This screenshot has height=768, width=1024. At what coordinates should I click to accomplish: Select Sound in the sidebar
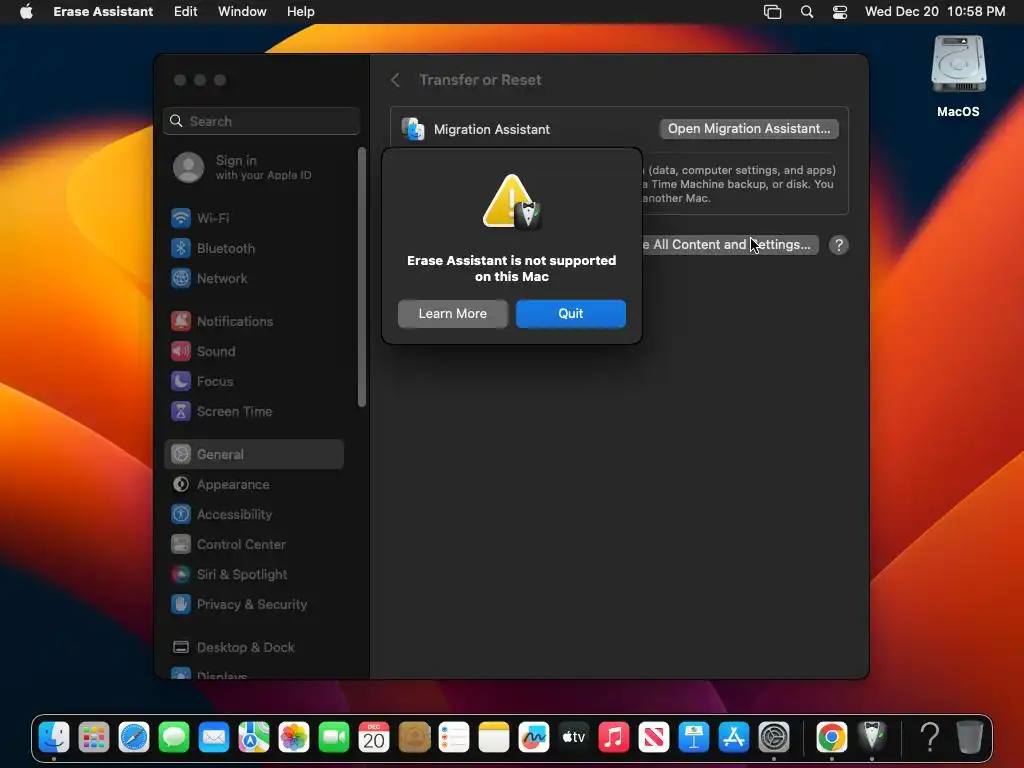tap(255, 351)
